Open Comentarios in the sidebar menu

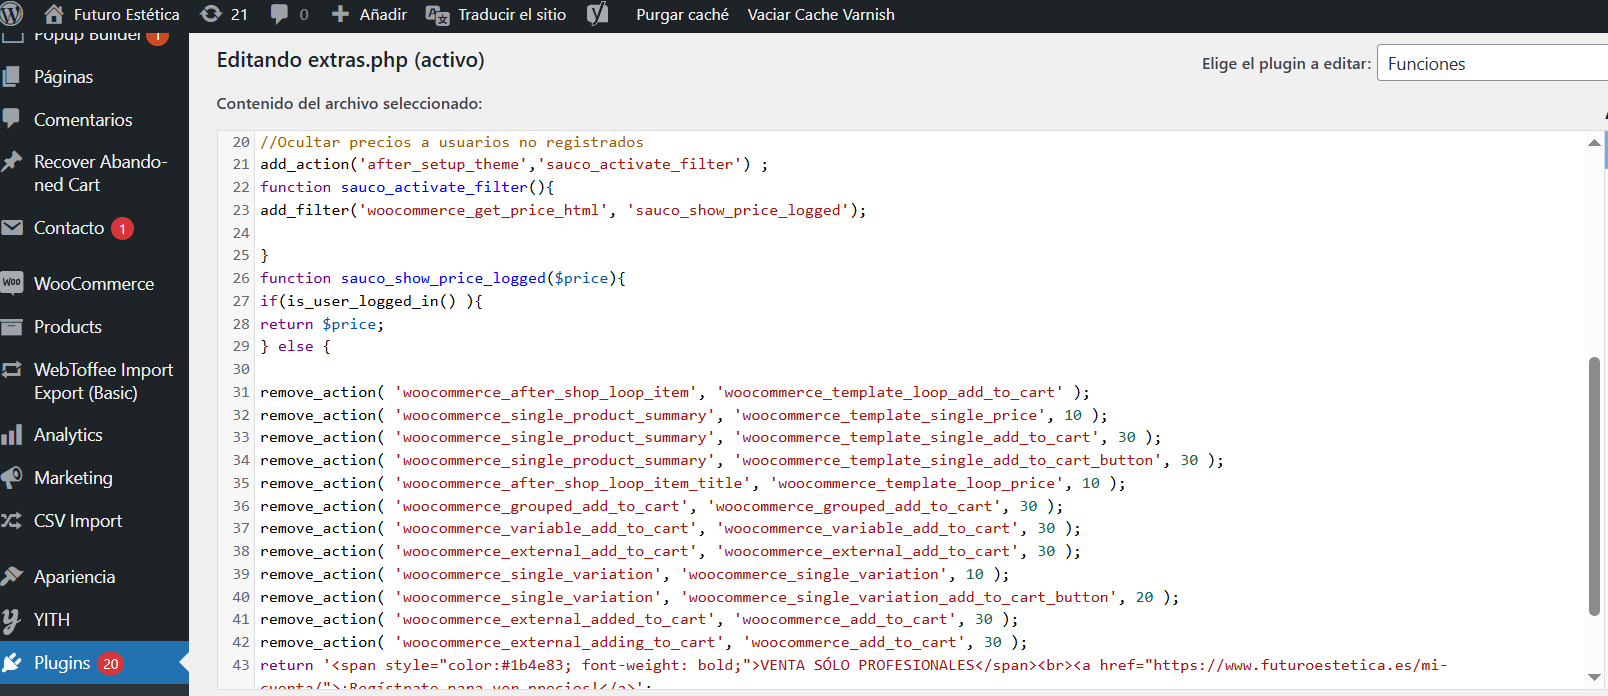[83, 120]
